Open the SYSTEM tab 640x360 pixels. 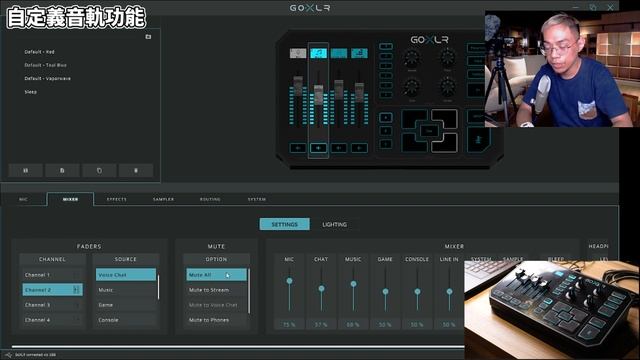point(257,199)
